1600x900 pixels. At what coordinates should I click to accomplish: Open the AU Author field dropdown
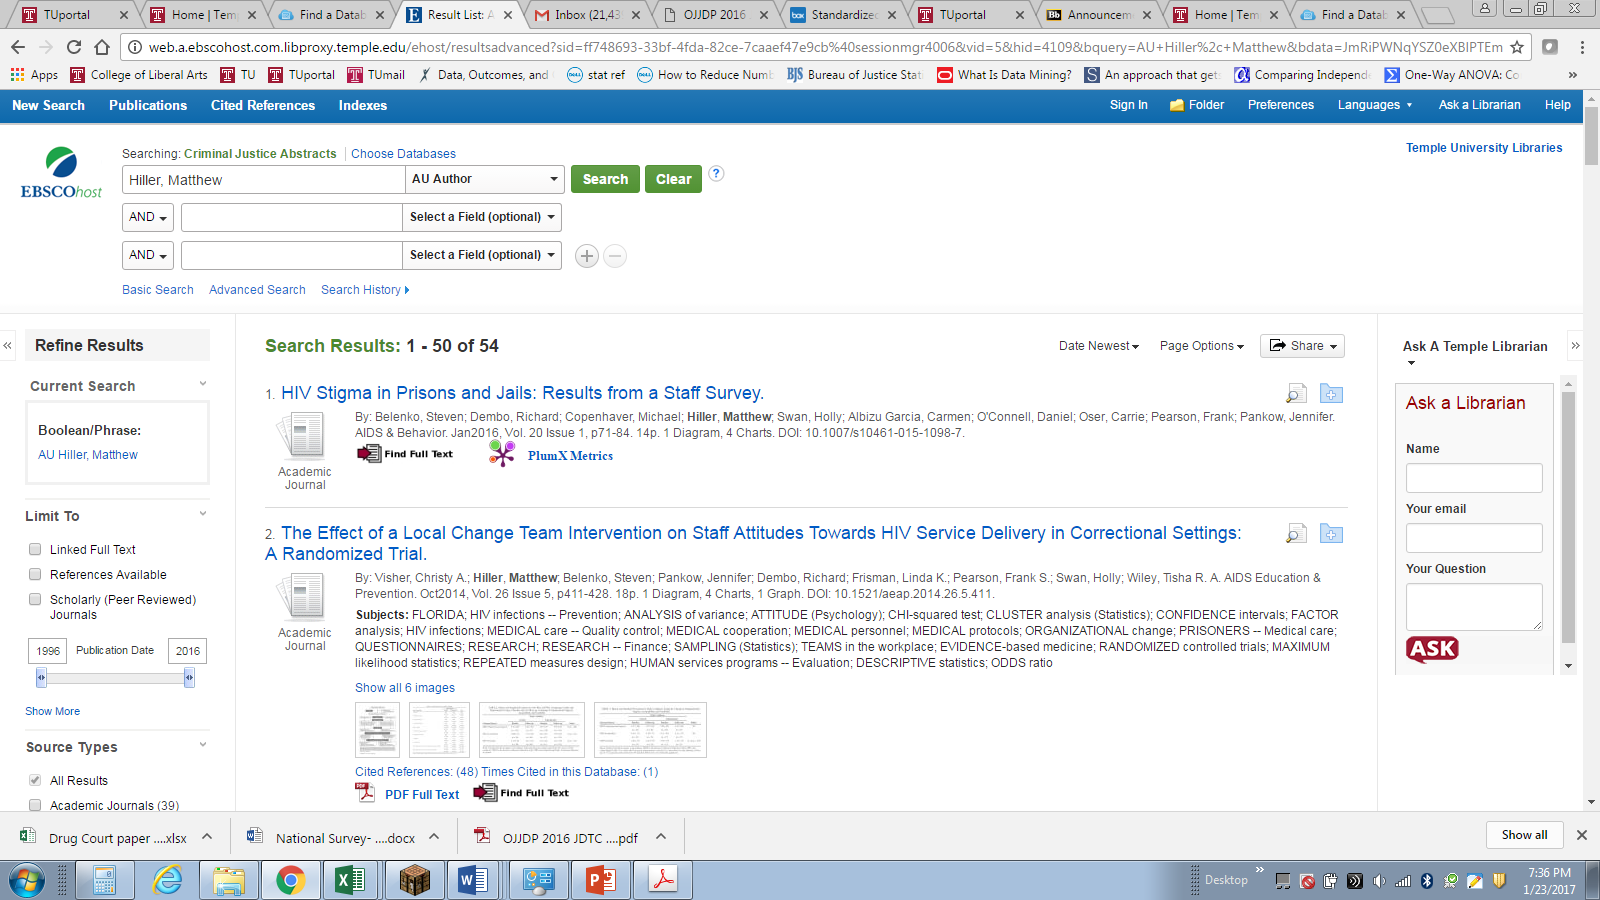pos(484,179)
